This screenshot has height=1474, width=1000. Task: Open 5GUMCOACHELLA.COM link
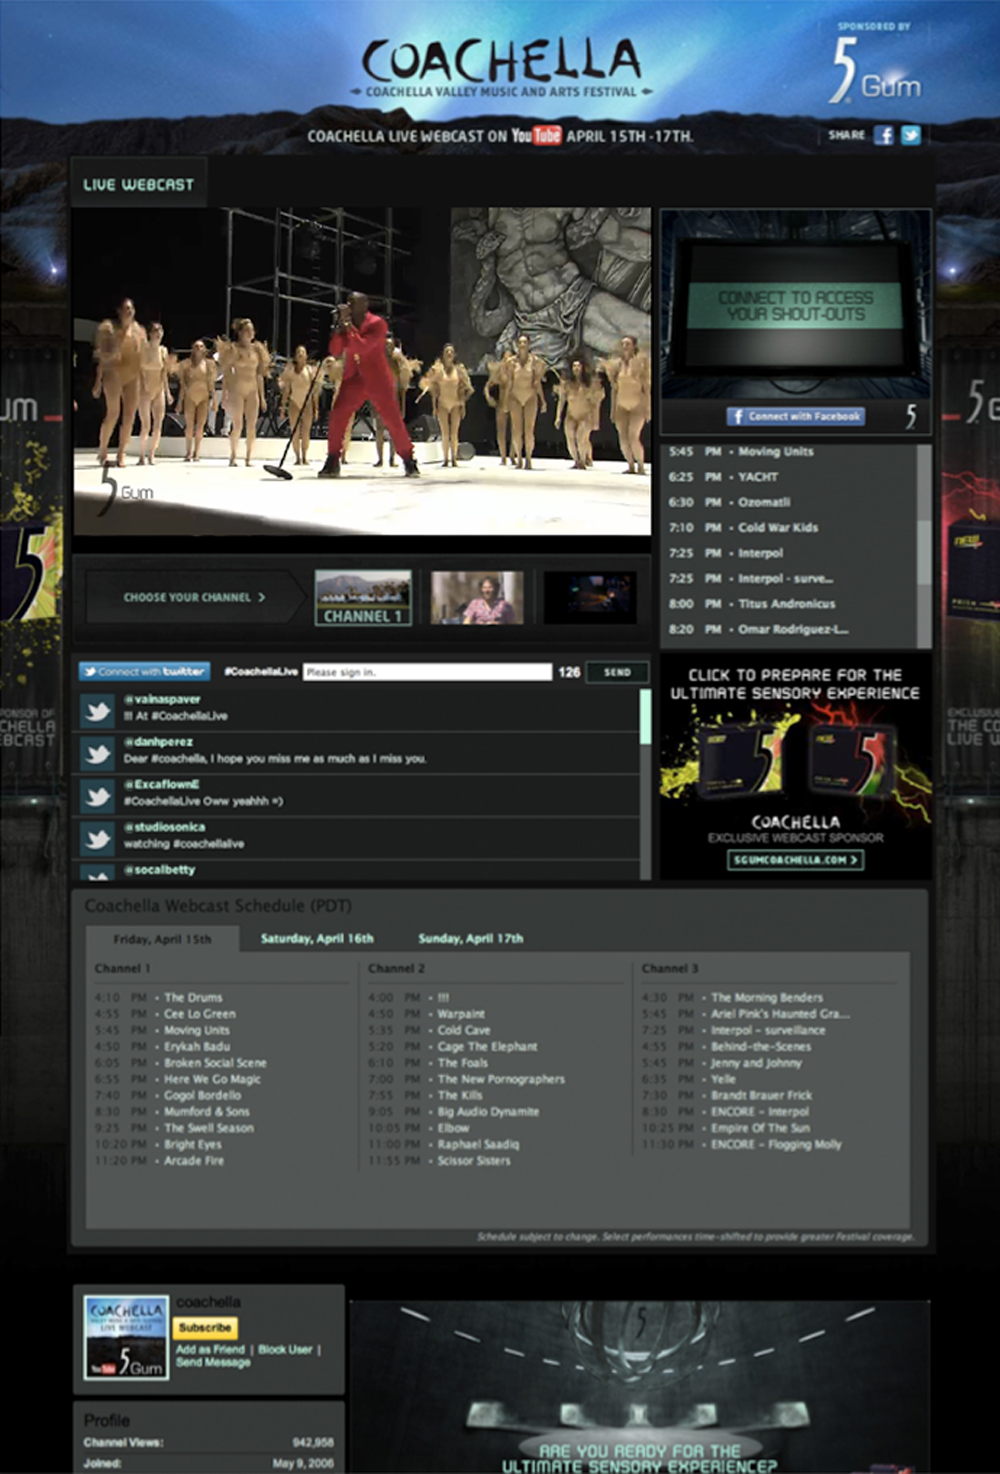[796, 860]
